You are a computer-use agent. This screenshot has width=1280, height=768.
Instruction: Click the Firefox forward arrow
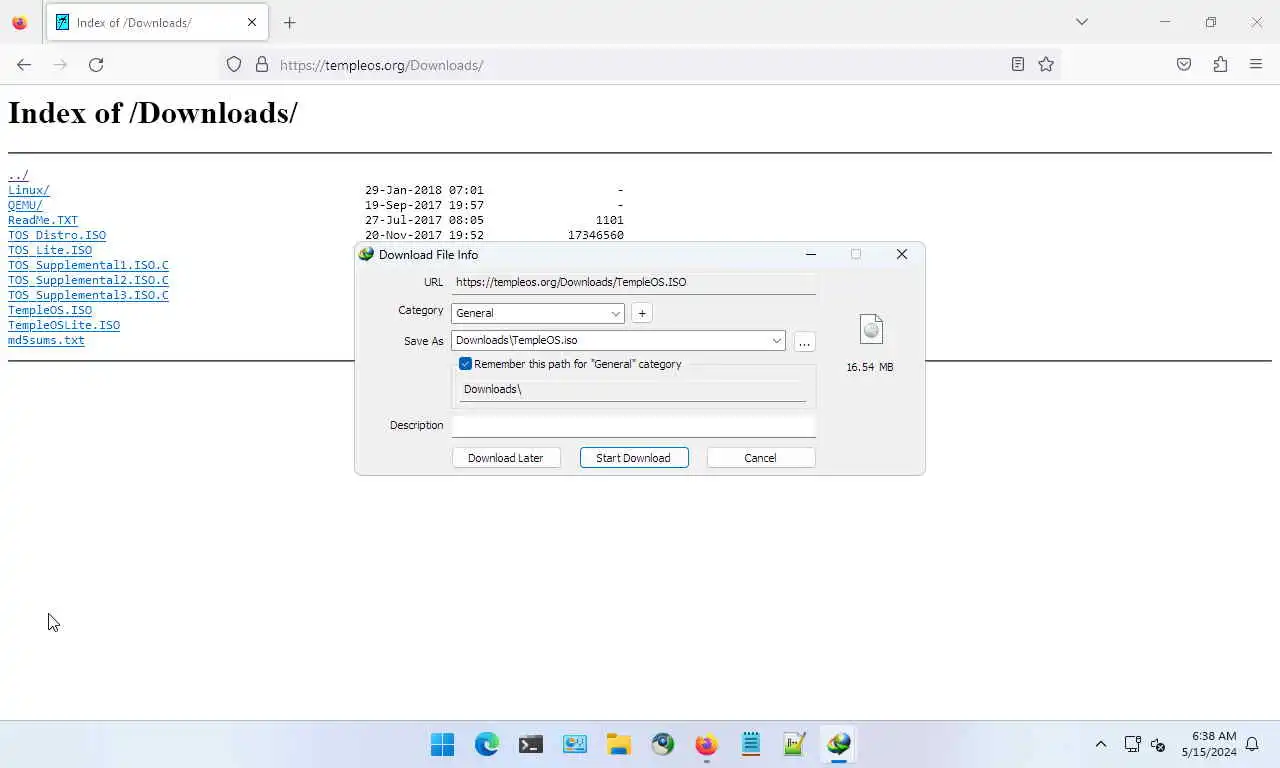pos(60,64)
